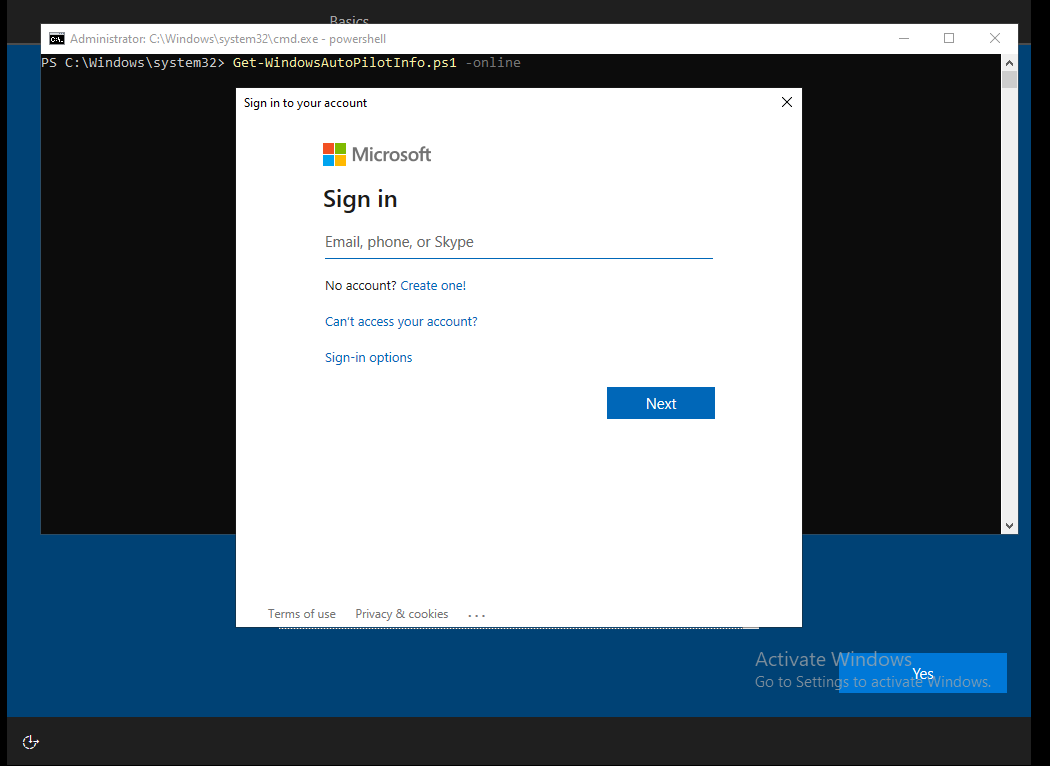Viewport: 1050px width, 766px height.
Task: Maximize the Administrator cmd.exe window
Action: (x=949, y=38)
